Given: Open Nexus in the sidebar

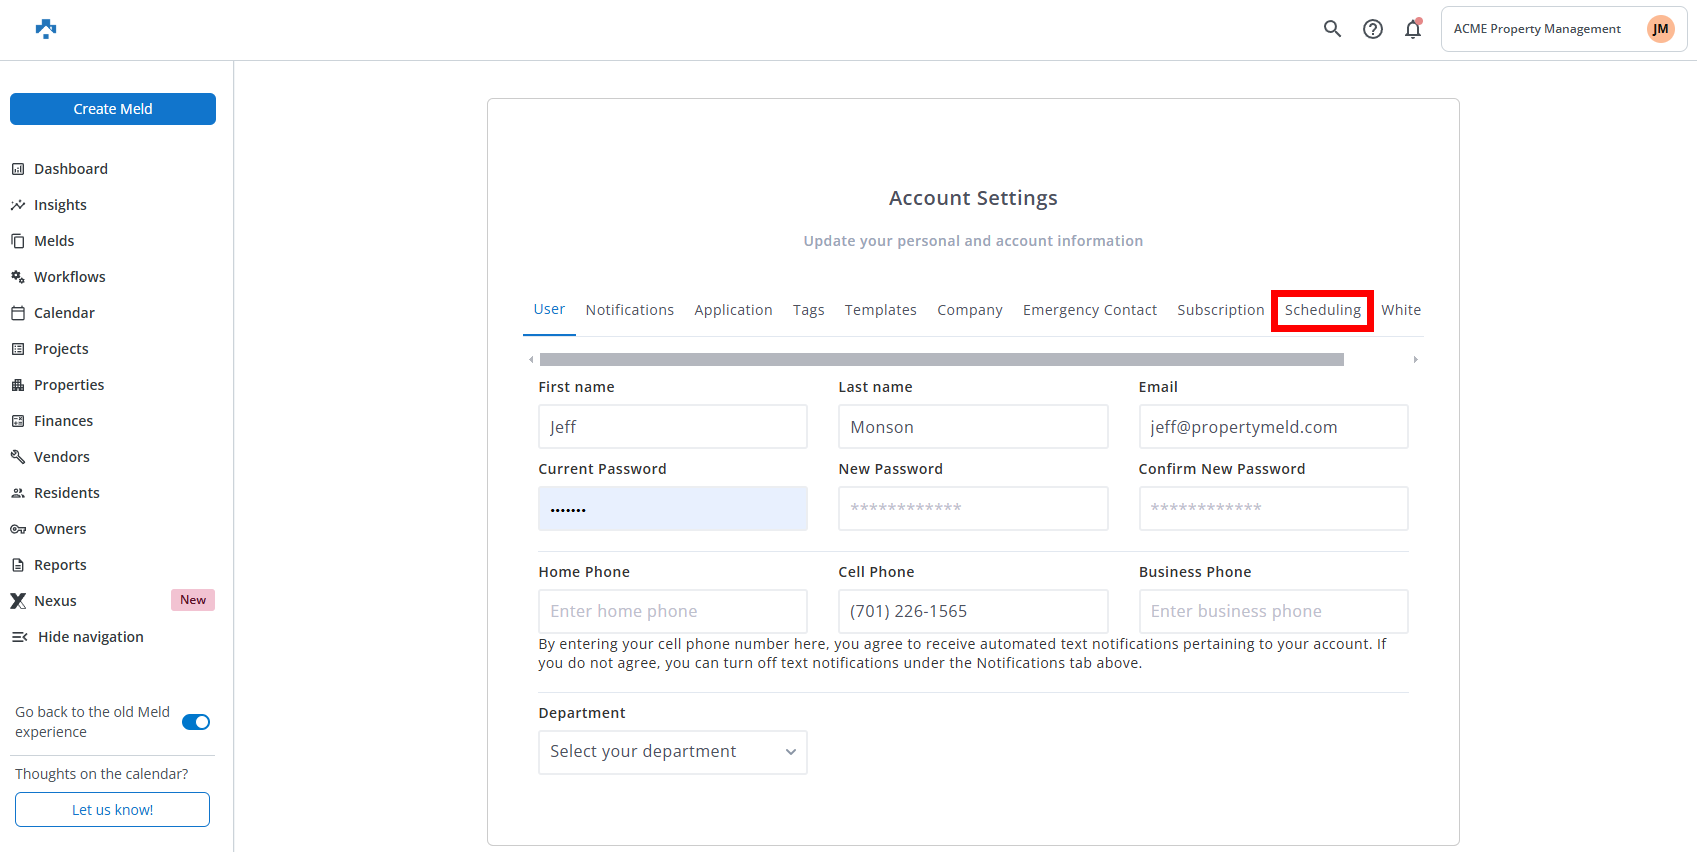Looking at the screenshot, I should (x=55, y=601).
